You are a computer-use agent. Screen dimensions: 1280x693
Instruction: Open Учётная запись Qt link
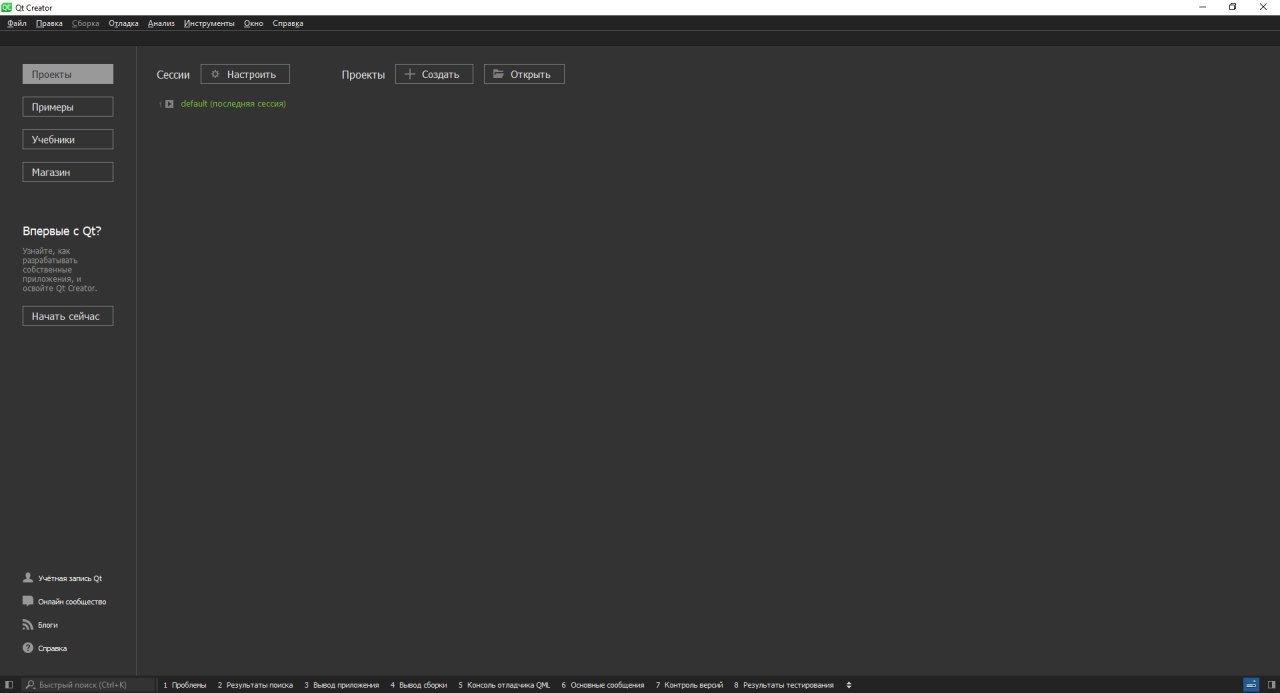[70, 578]
